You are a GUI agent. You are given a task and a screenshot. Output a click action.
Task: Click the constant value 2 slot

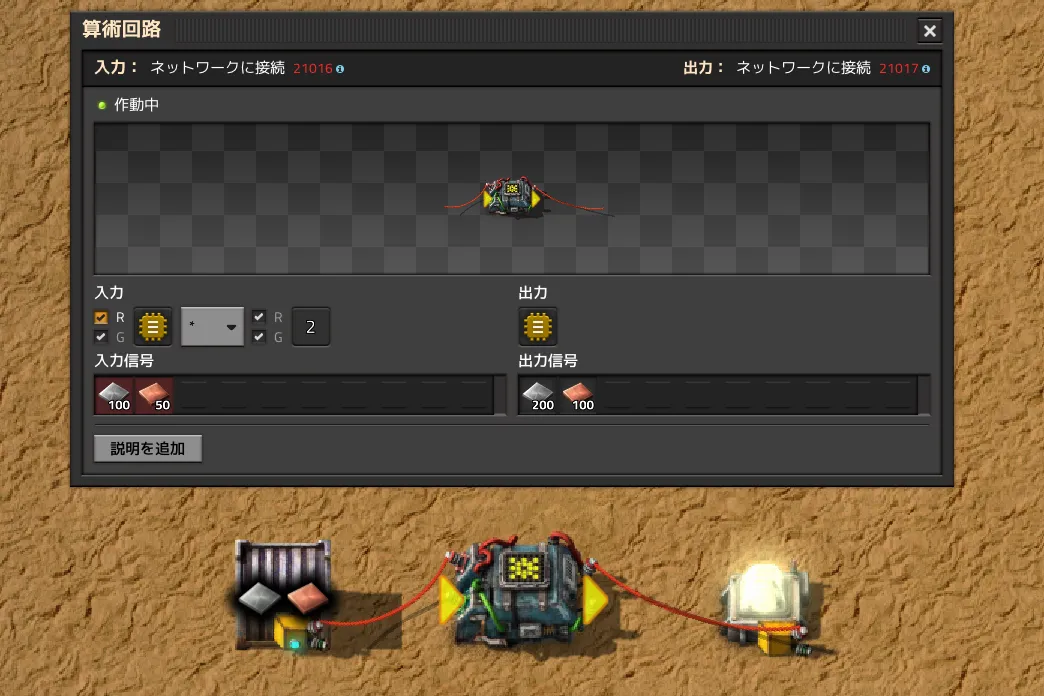click(x=311, y=326)
